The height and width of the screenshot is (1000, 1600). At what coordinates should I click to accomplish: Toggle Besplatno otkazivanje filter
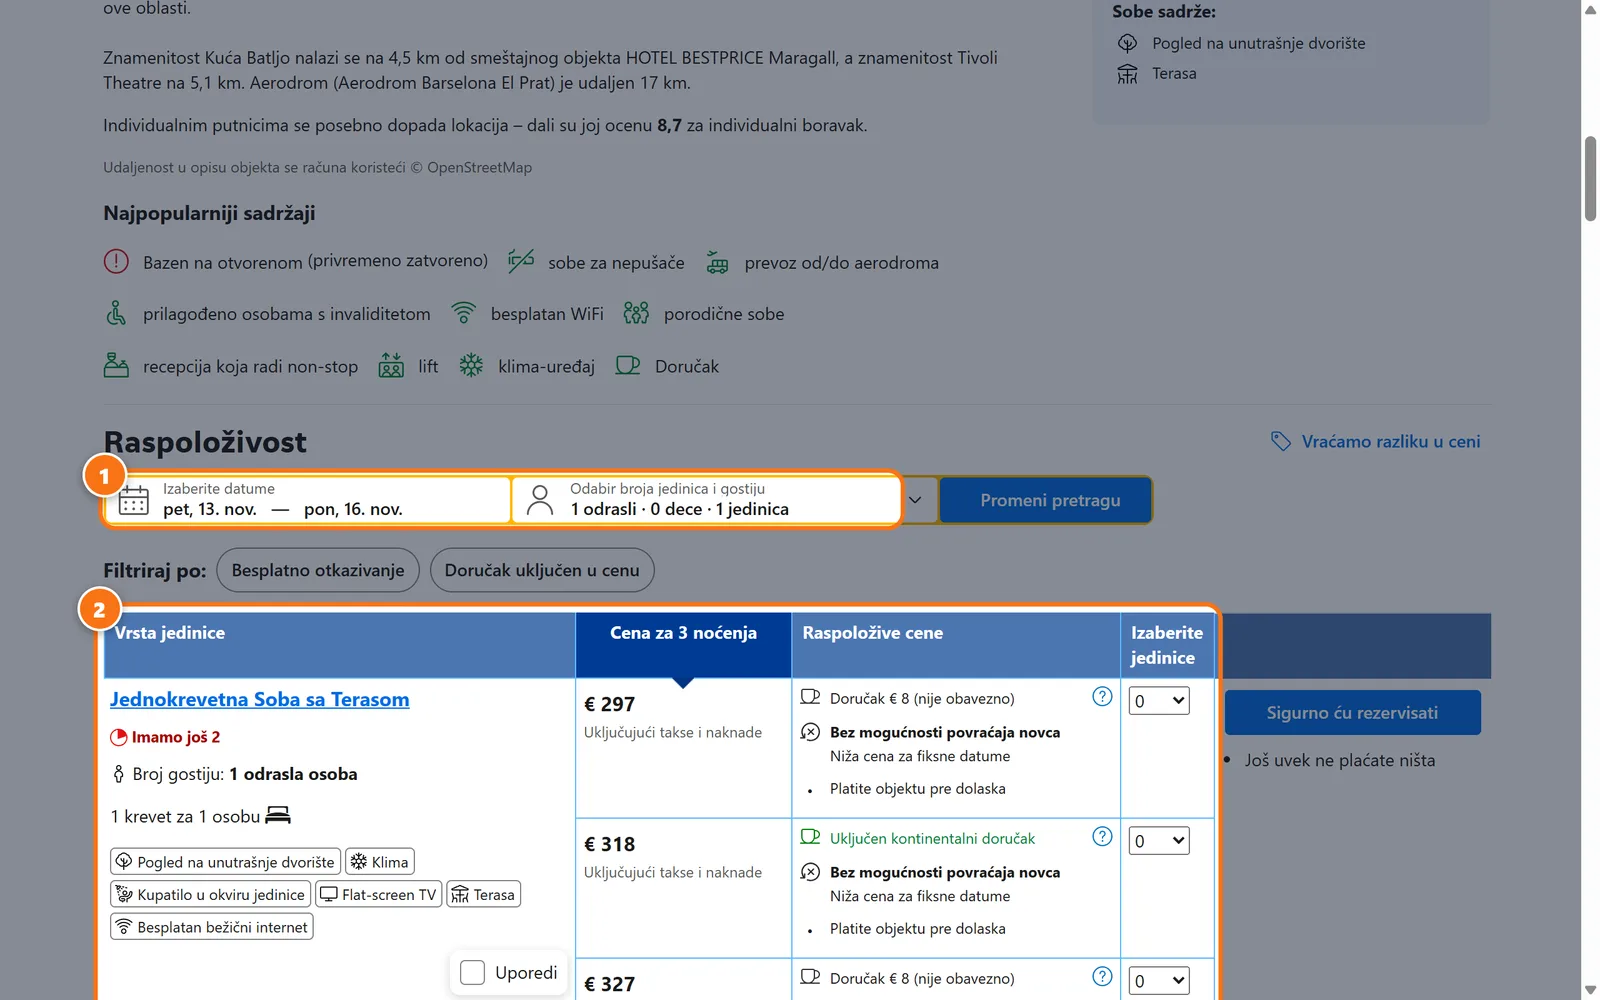tap(318, 570)
